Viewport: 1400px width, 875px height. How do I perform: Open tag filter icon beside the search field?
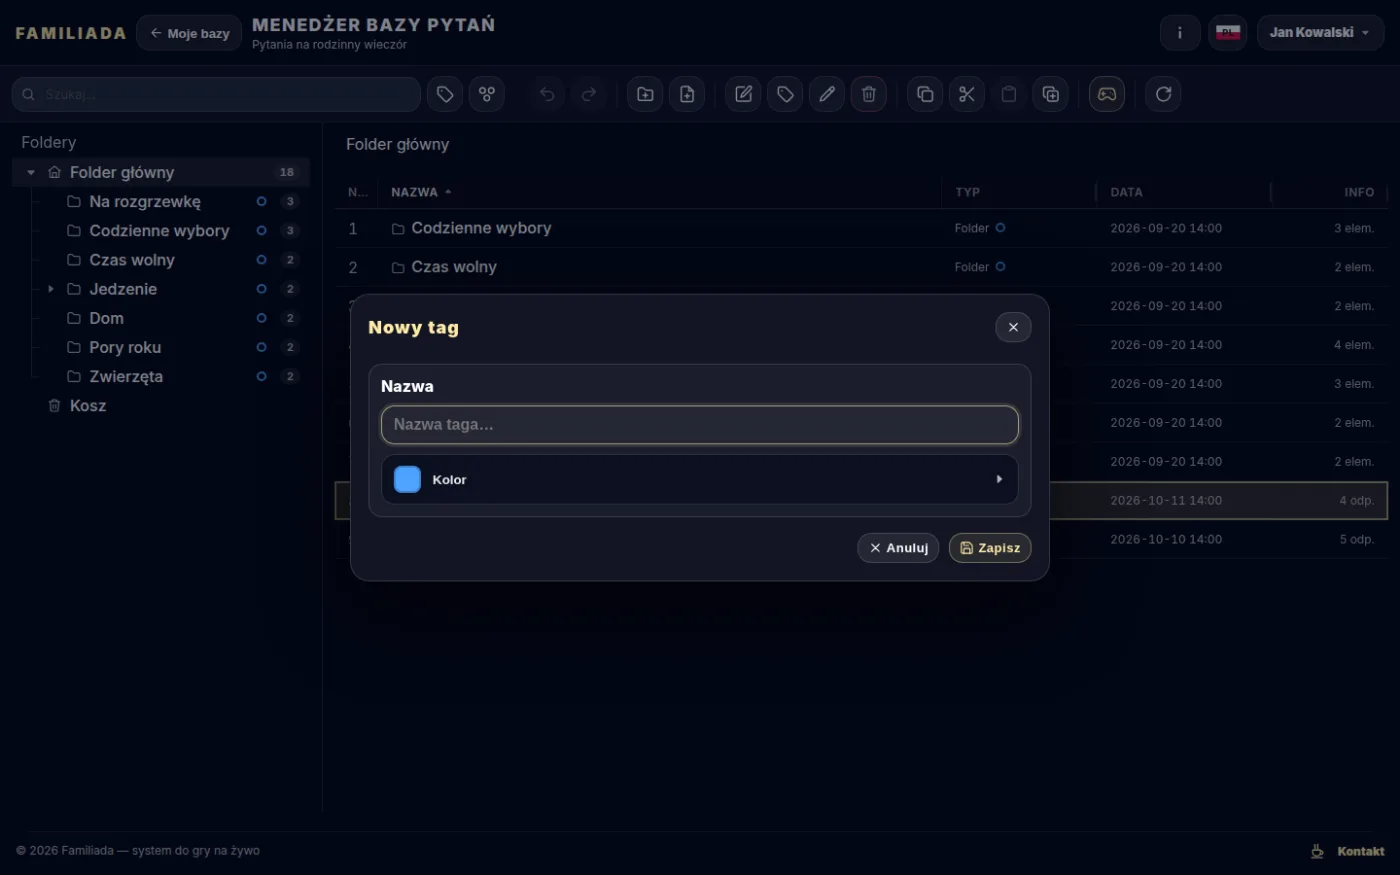tap(445, 94)
